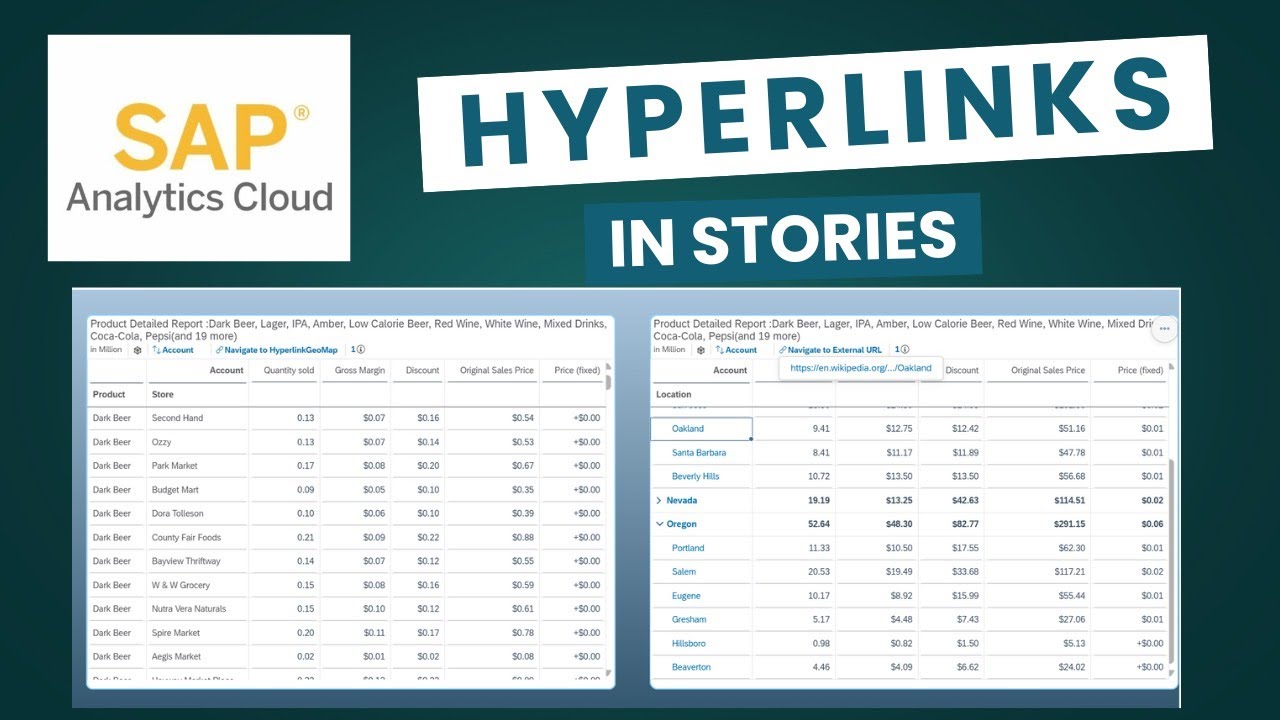Click County Fair Foods' $0.88 price value
The height and width of the screenshot is (720, 1280).
pos(522,538)
